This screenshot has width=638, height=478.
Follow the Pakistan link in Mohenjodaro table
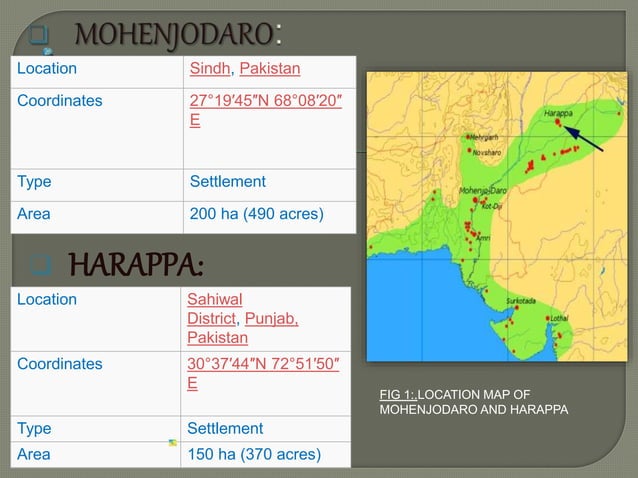270,68
